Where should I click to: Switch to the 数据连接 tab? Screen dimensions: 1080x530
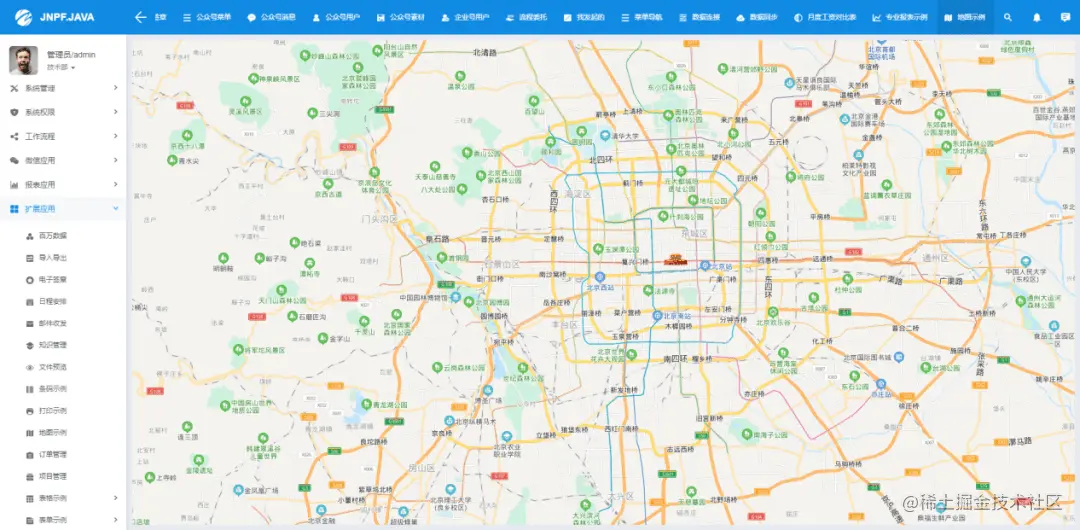tap(700, 17)
